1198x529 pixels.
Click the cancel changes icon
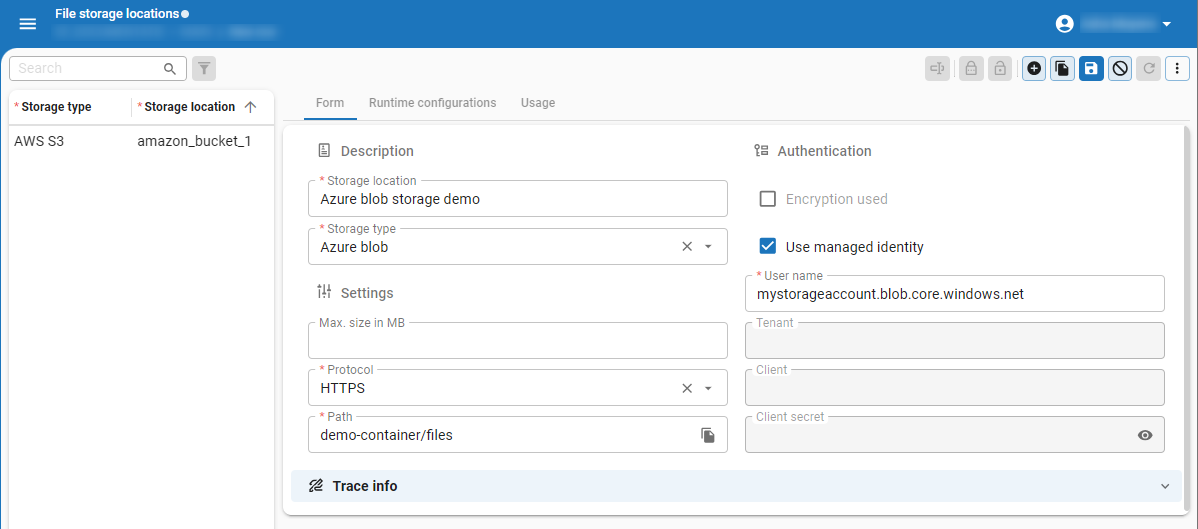1120,68
